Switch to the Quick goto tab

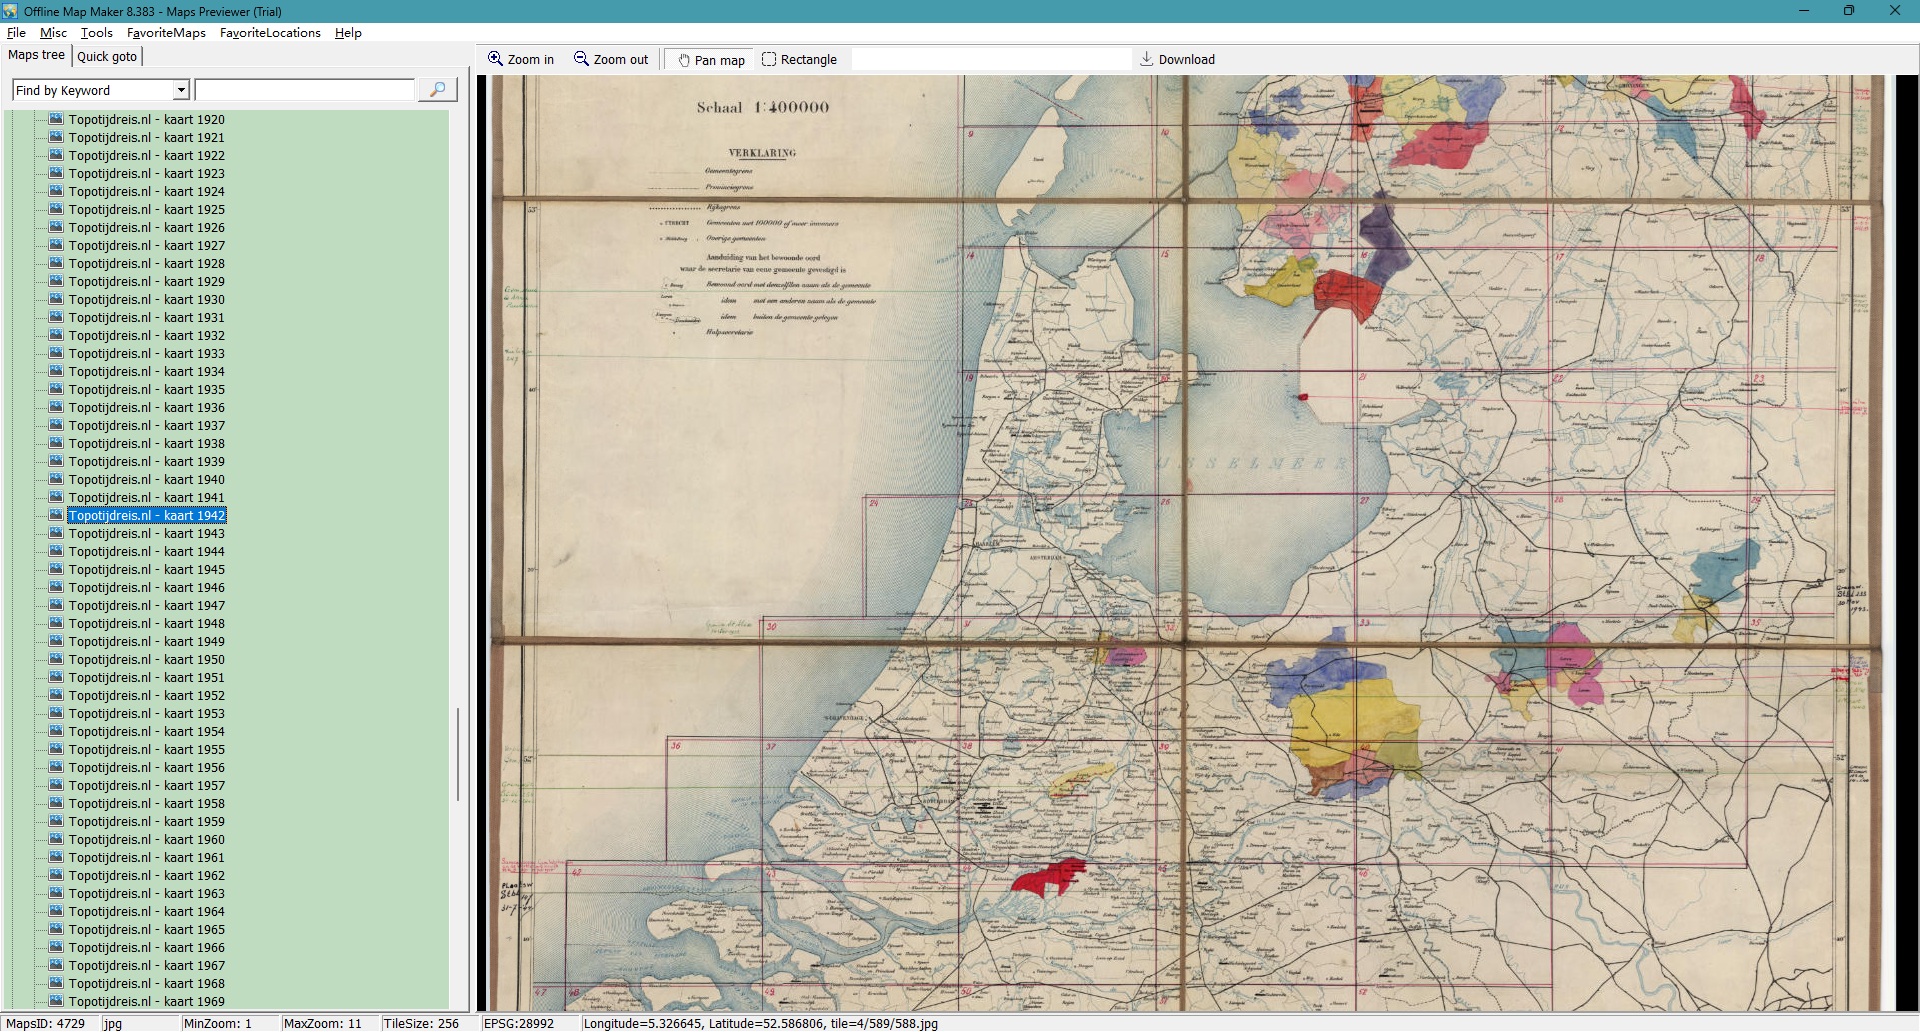coord(107,56)
